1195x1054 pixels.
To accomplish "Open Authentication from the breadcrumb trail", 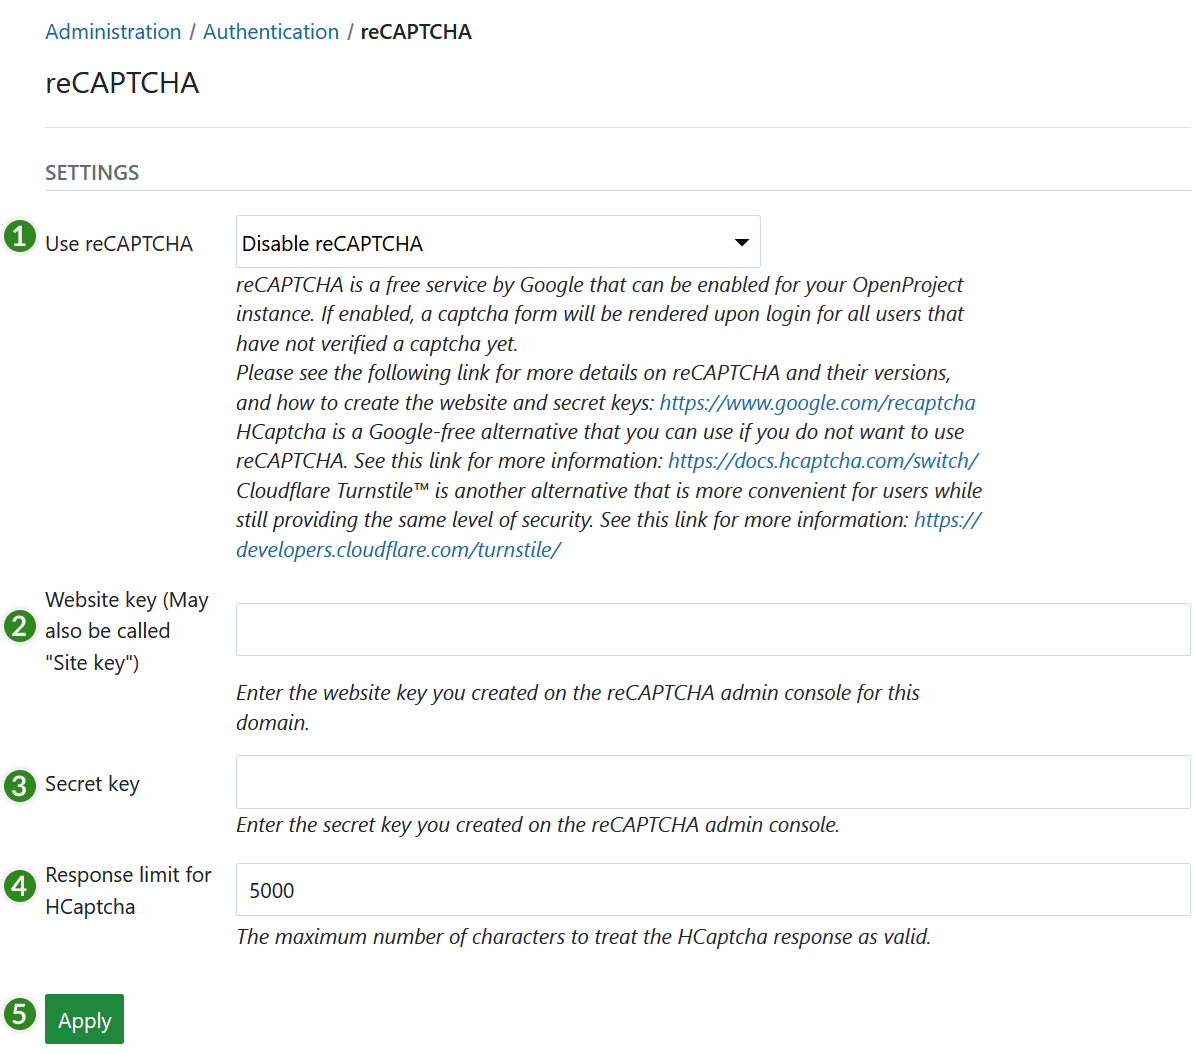I will (270, 31).
